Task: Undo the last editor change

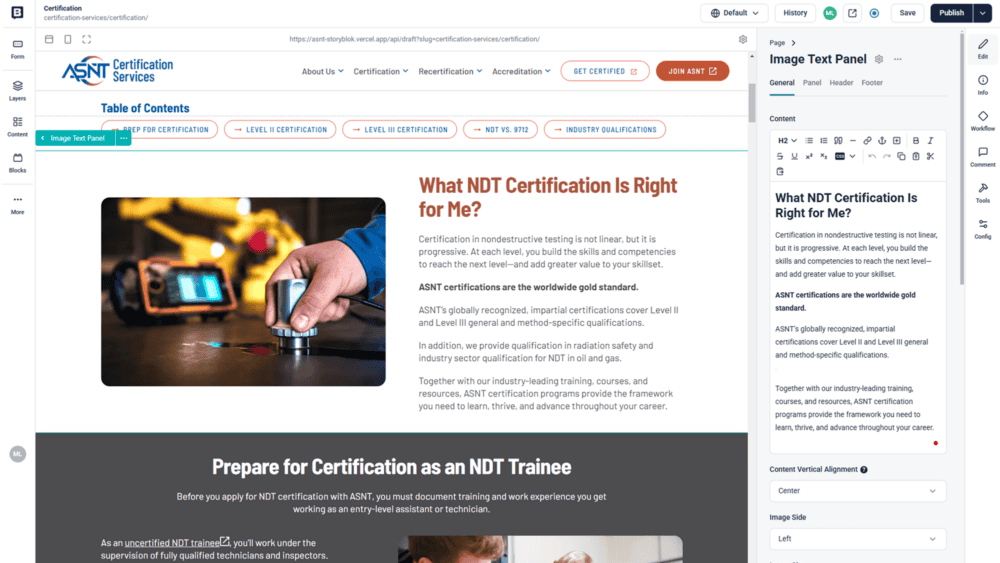Action: [x=872, y=156]
